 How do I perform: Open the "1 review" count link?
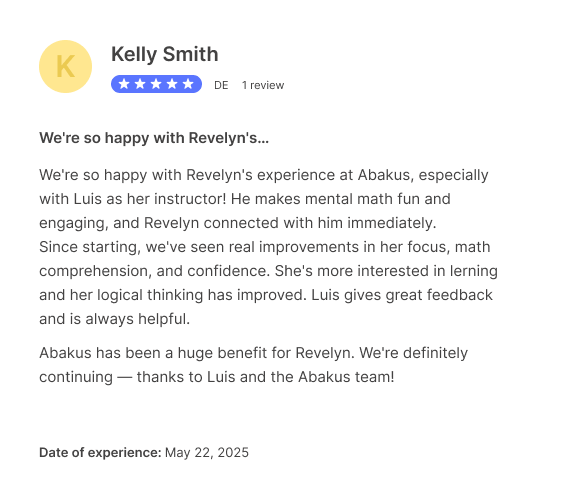click(263, 85)
